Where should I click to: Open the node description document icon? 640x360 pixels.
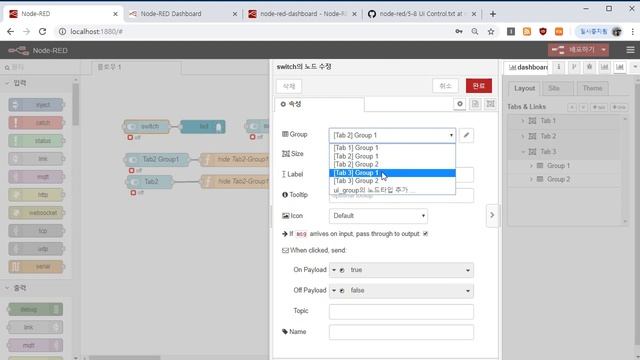[x=475, y=104]
